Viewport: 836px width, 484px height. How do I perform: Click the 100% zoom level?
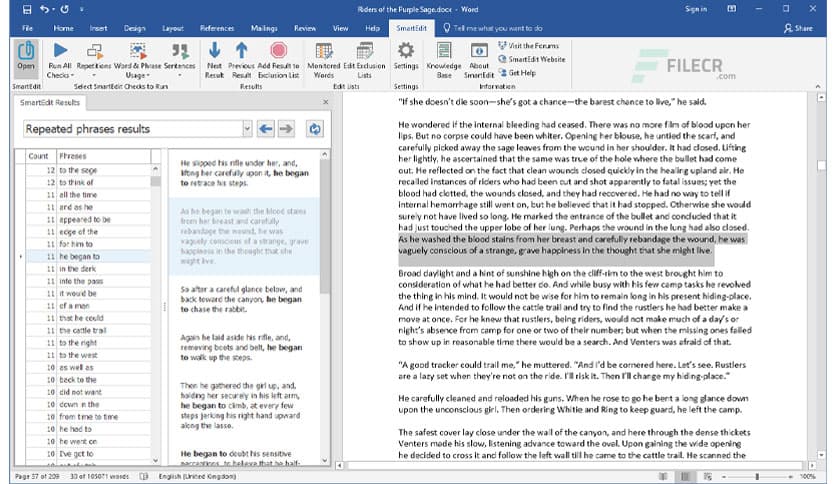pos(808,476)
